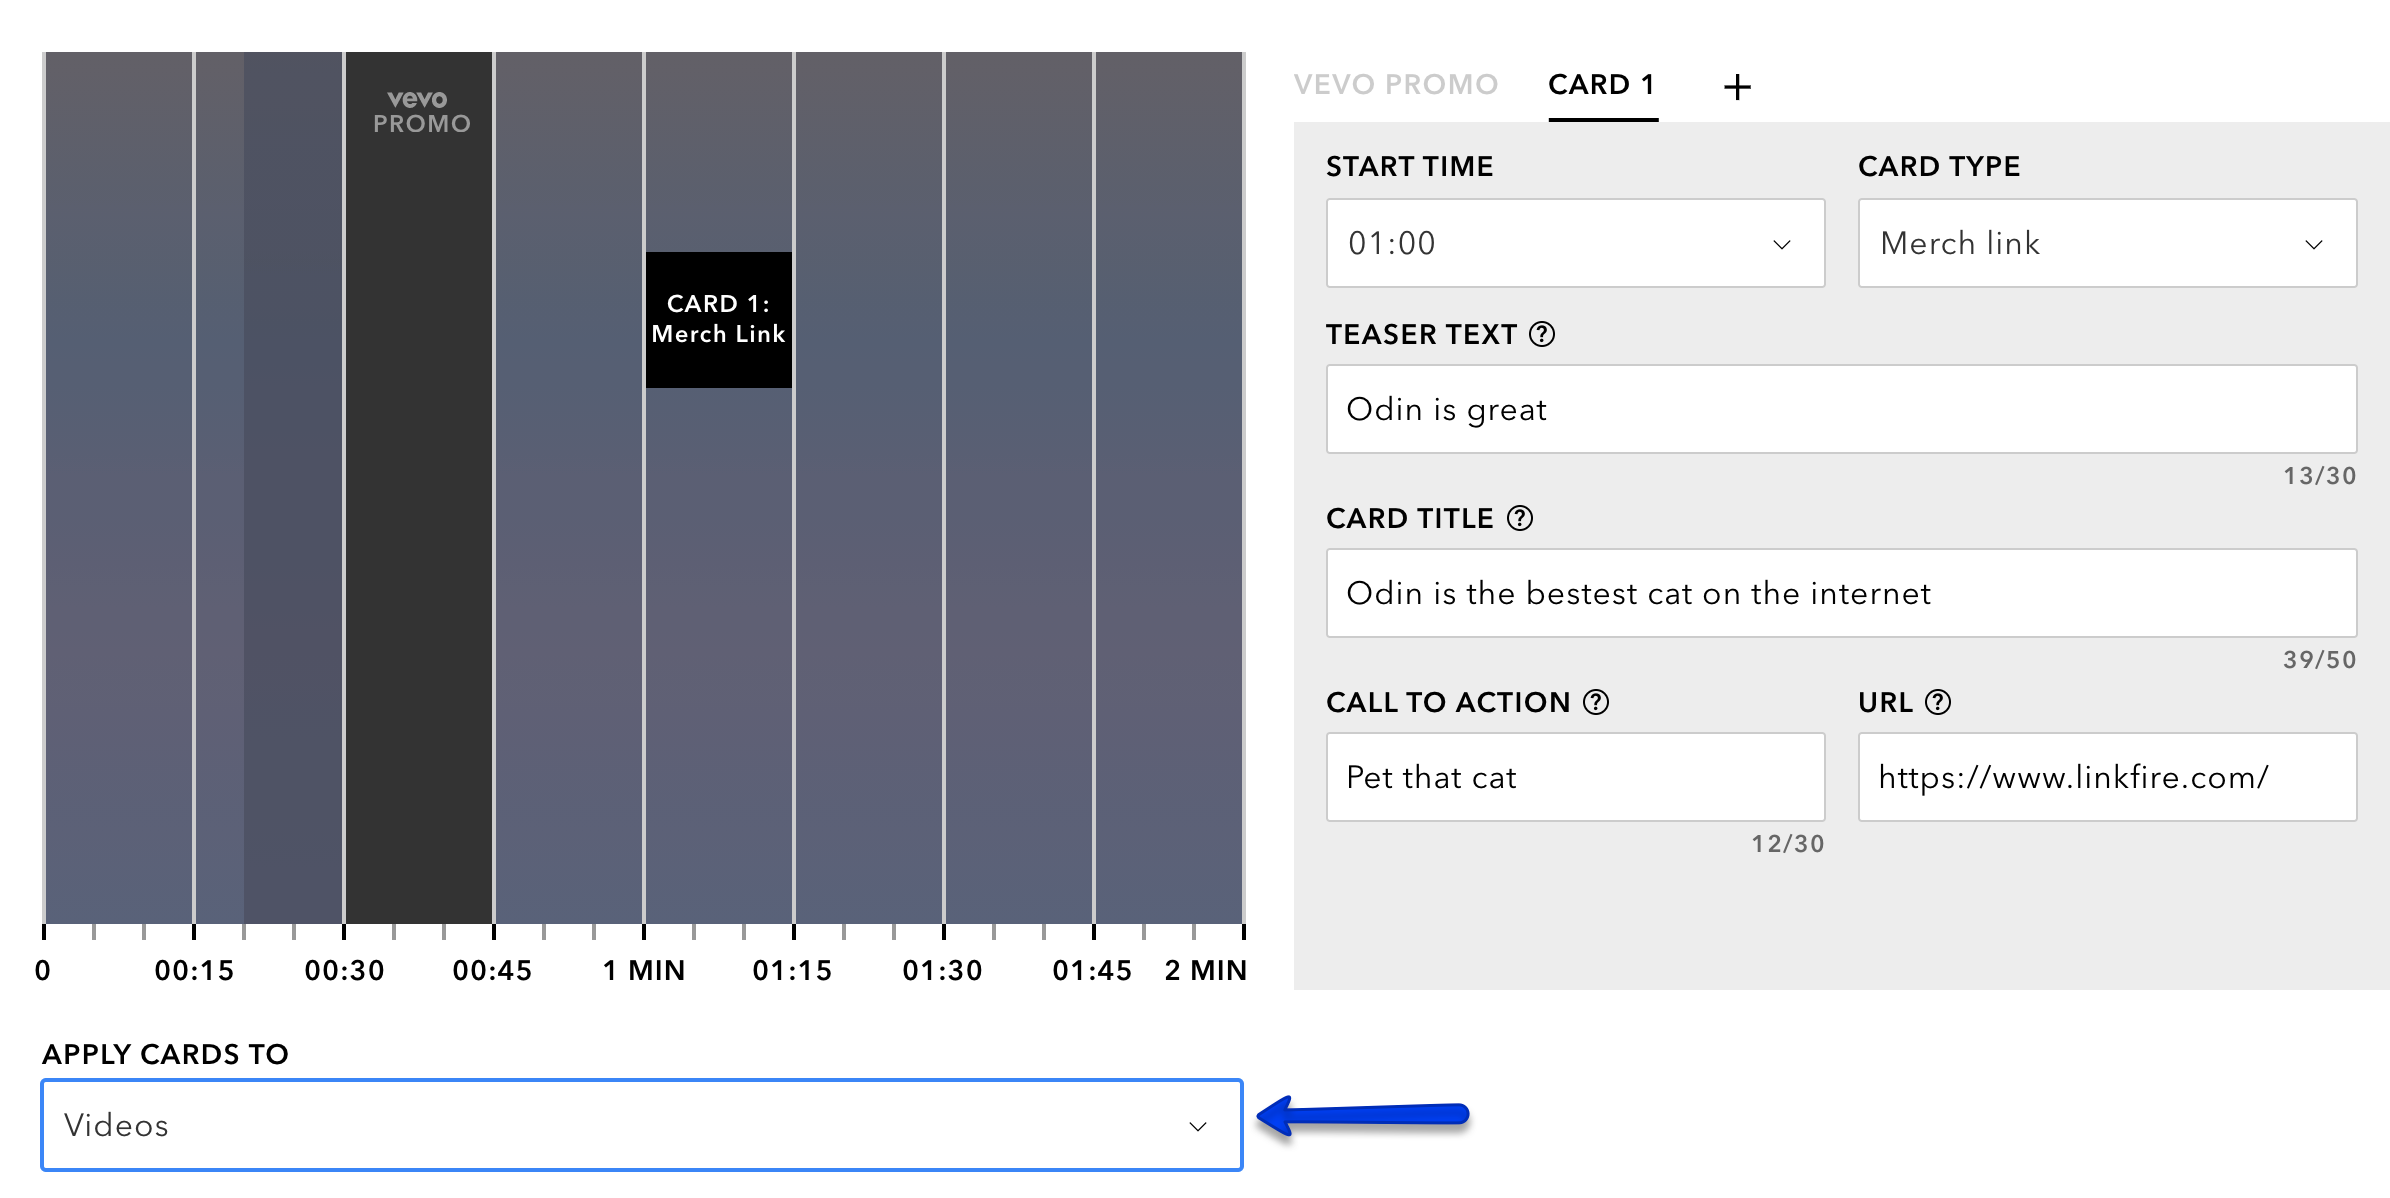Click the 00:15 timeline label

194,970
